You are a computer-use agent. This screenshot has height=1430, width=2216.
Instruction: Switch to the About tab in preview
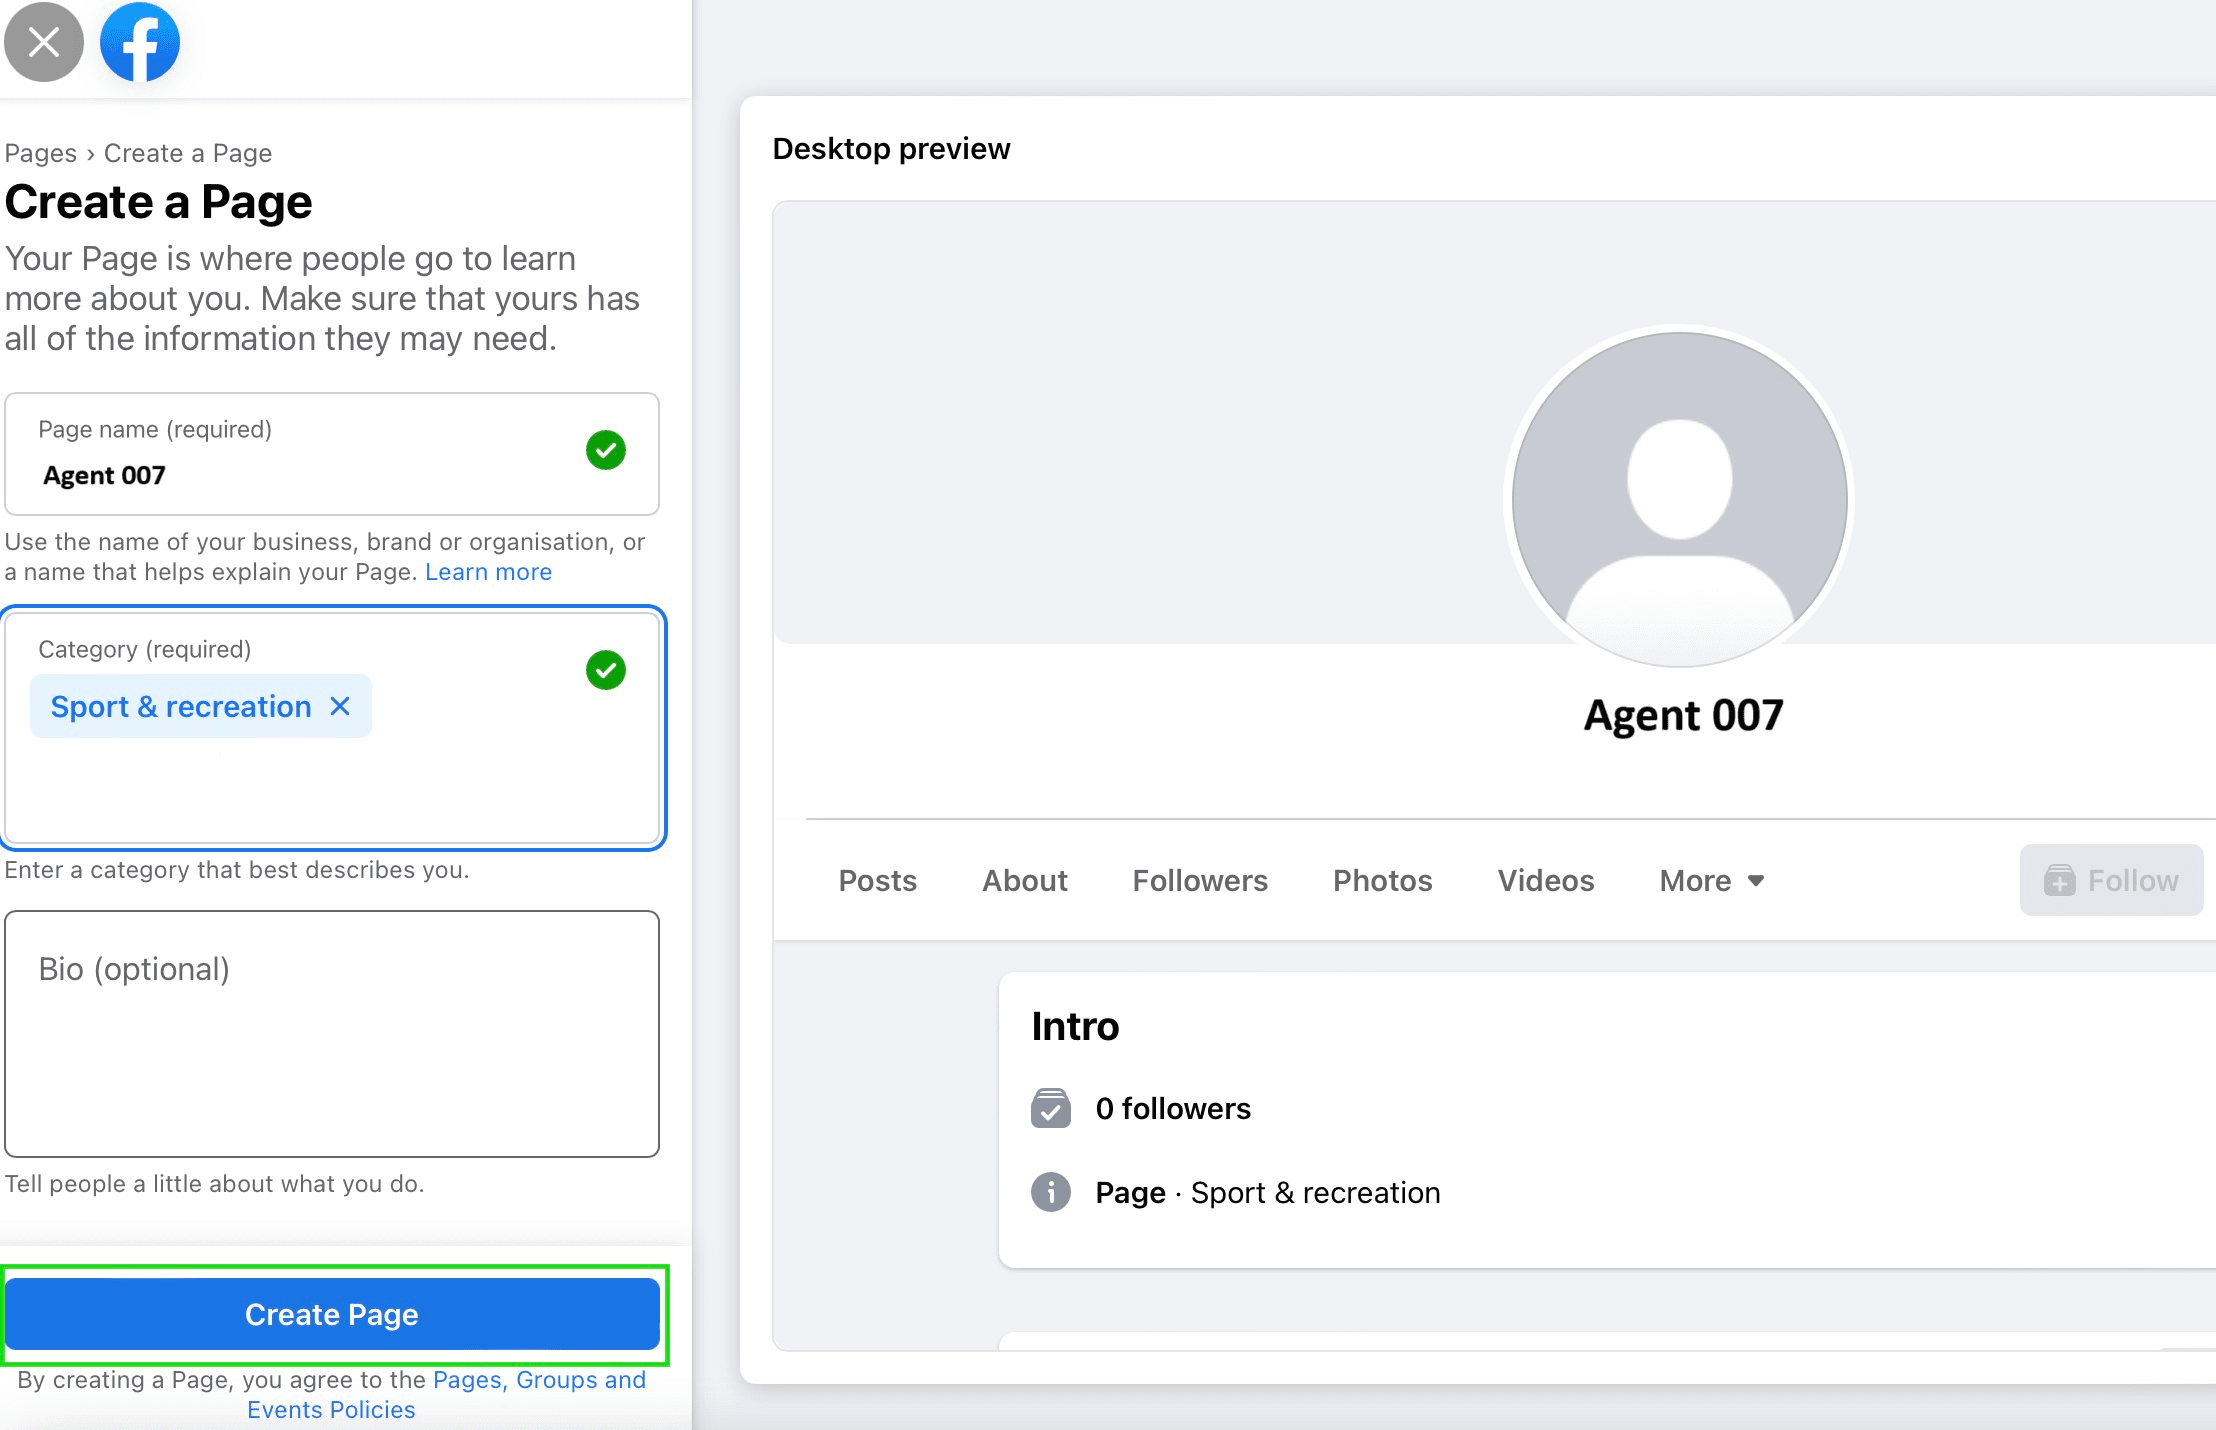click(x=1024, y=880)
